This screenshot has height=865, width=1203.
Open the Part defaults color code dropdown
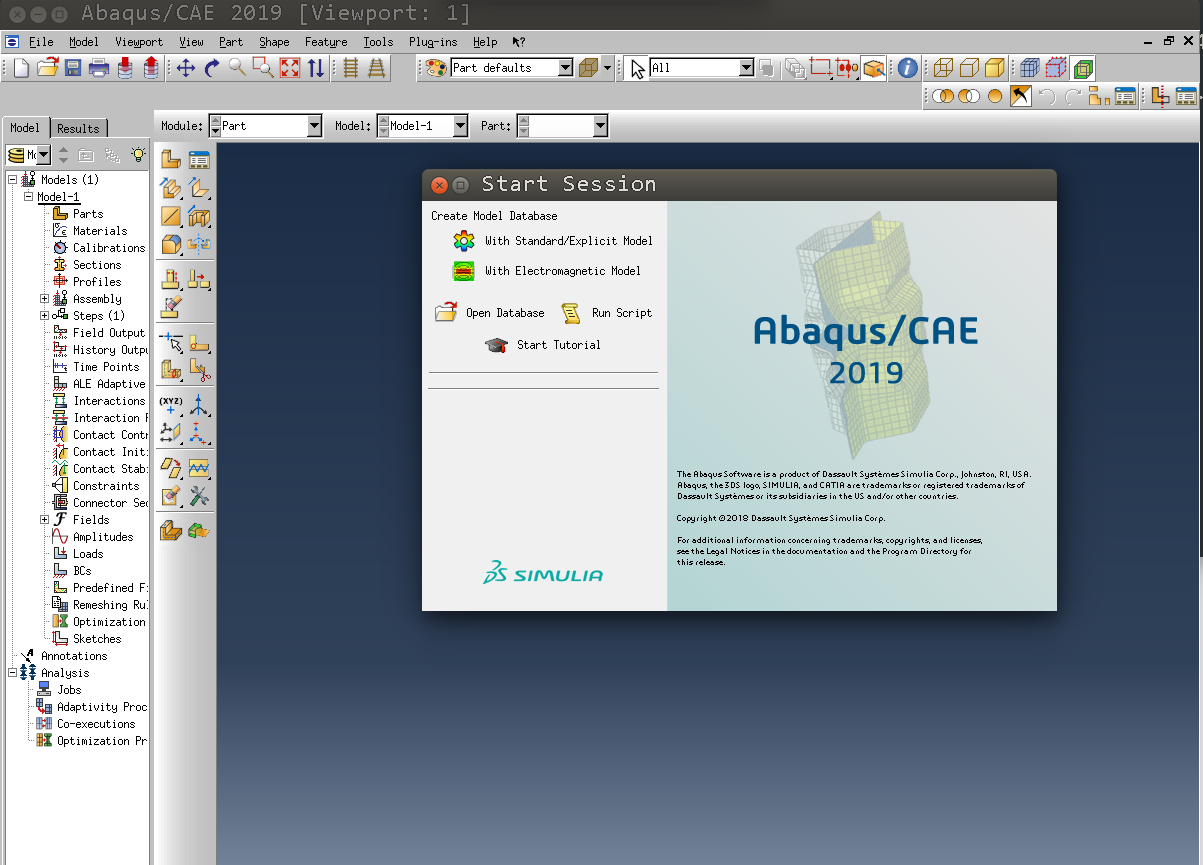click(565, 68)
